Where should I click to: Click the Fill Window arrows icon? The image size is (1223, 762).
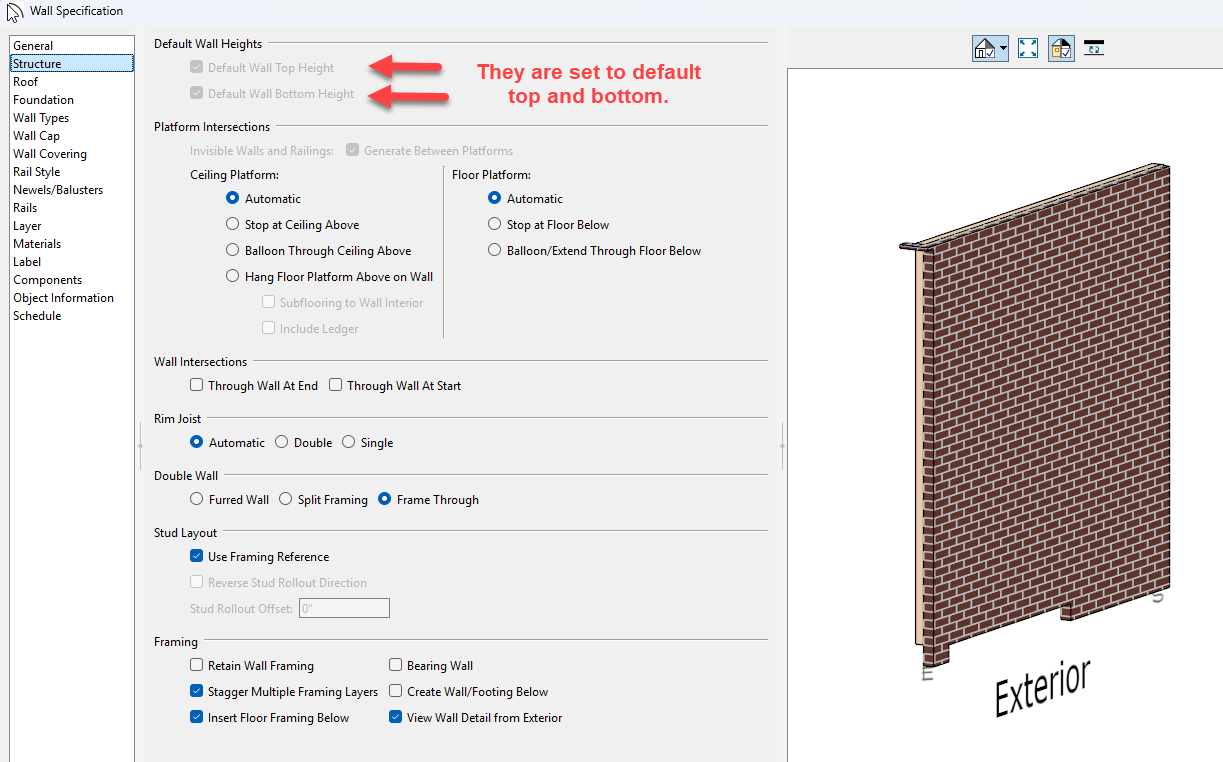point(1027,48)
